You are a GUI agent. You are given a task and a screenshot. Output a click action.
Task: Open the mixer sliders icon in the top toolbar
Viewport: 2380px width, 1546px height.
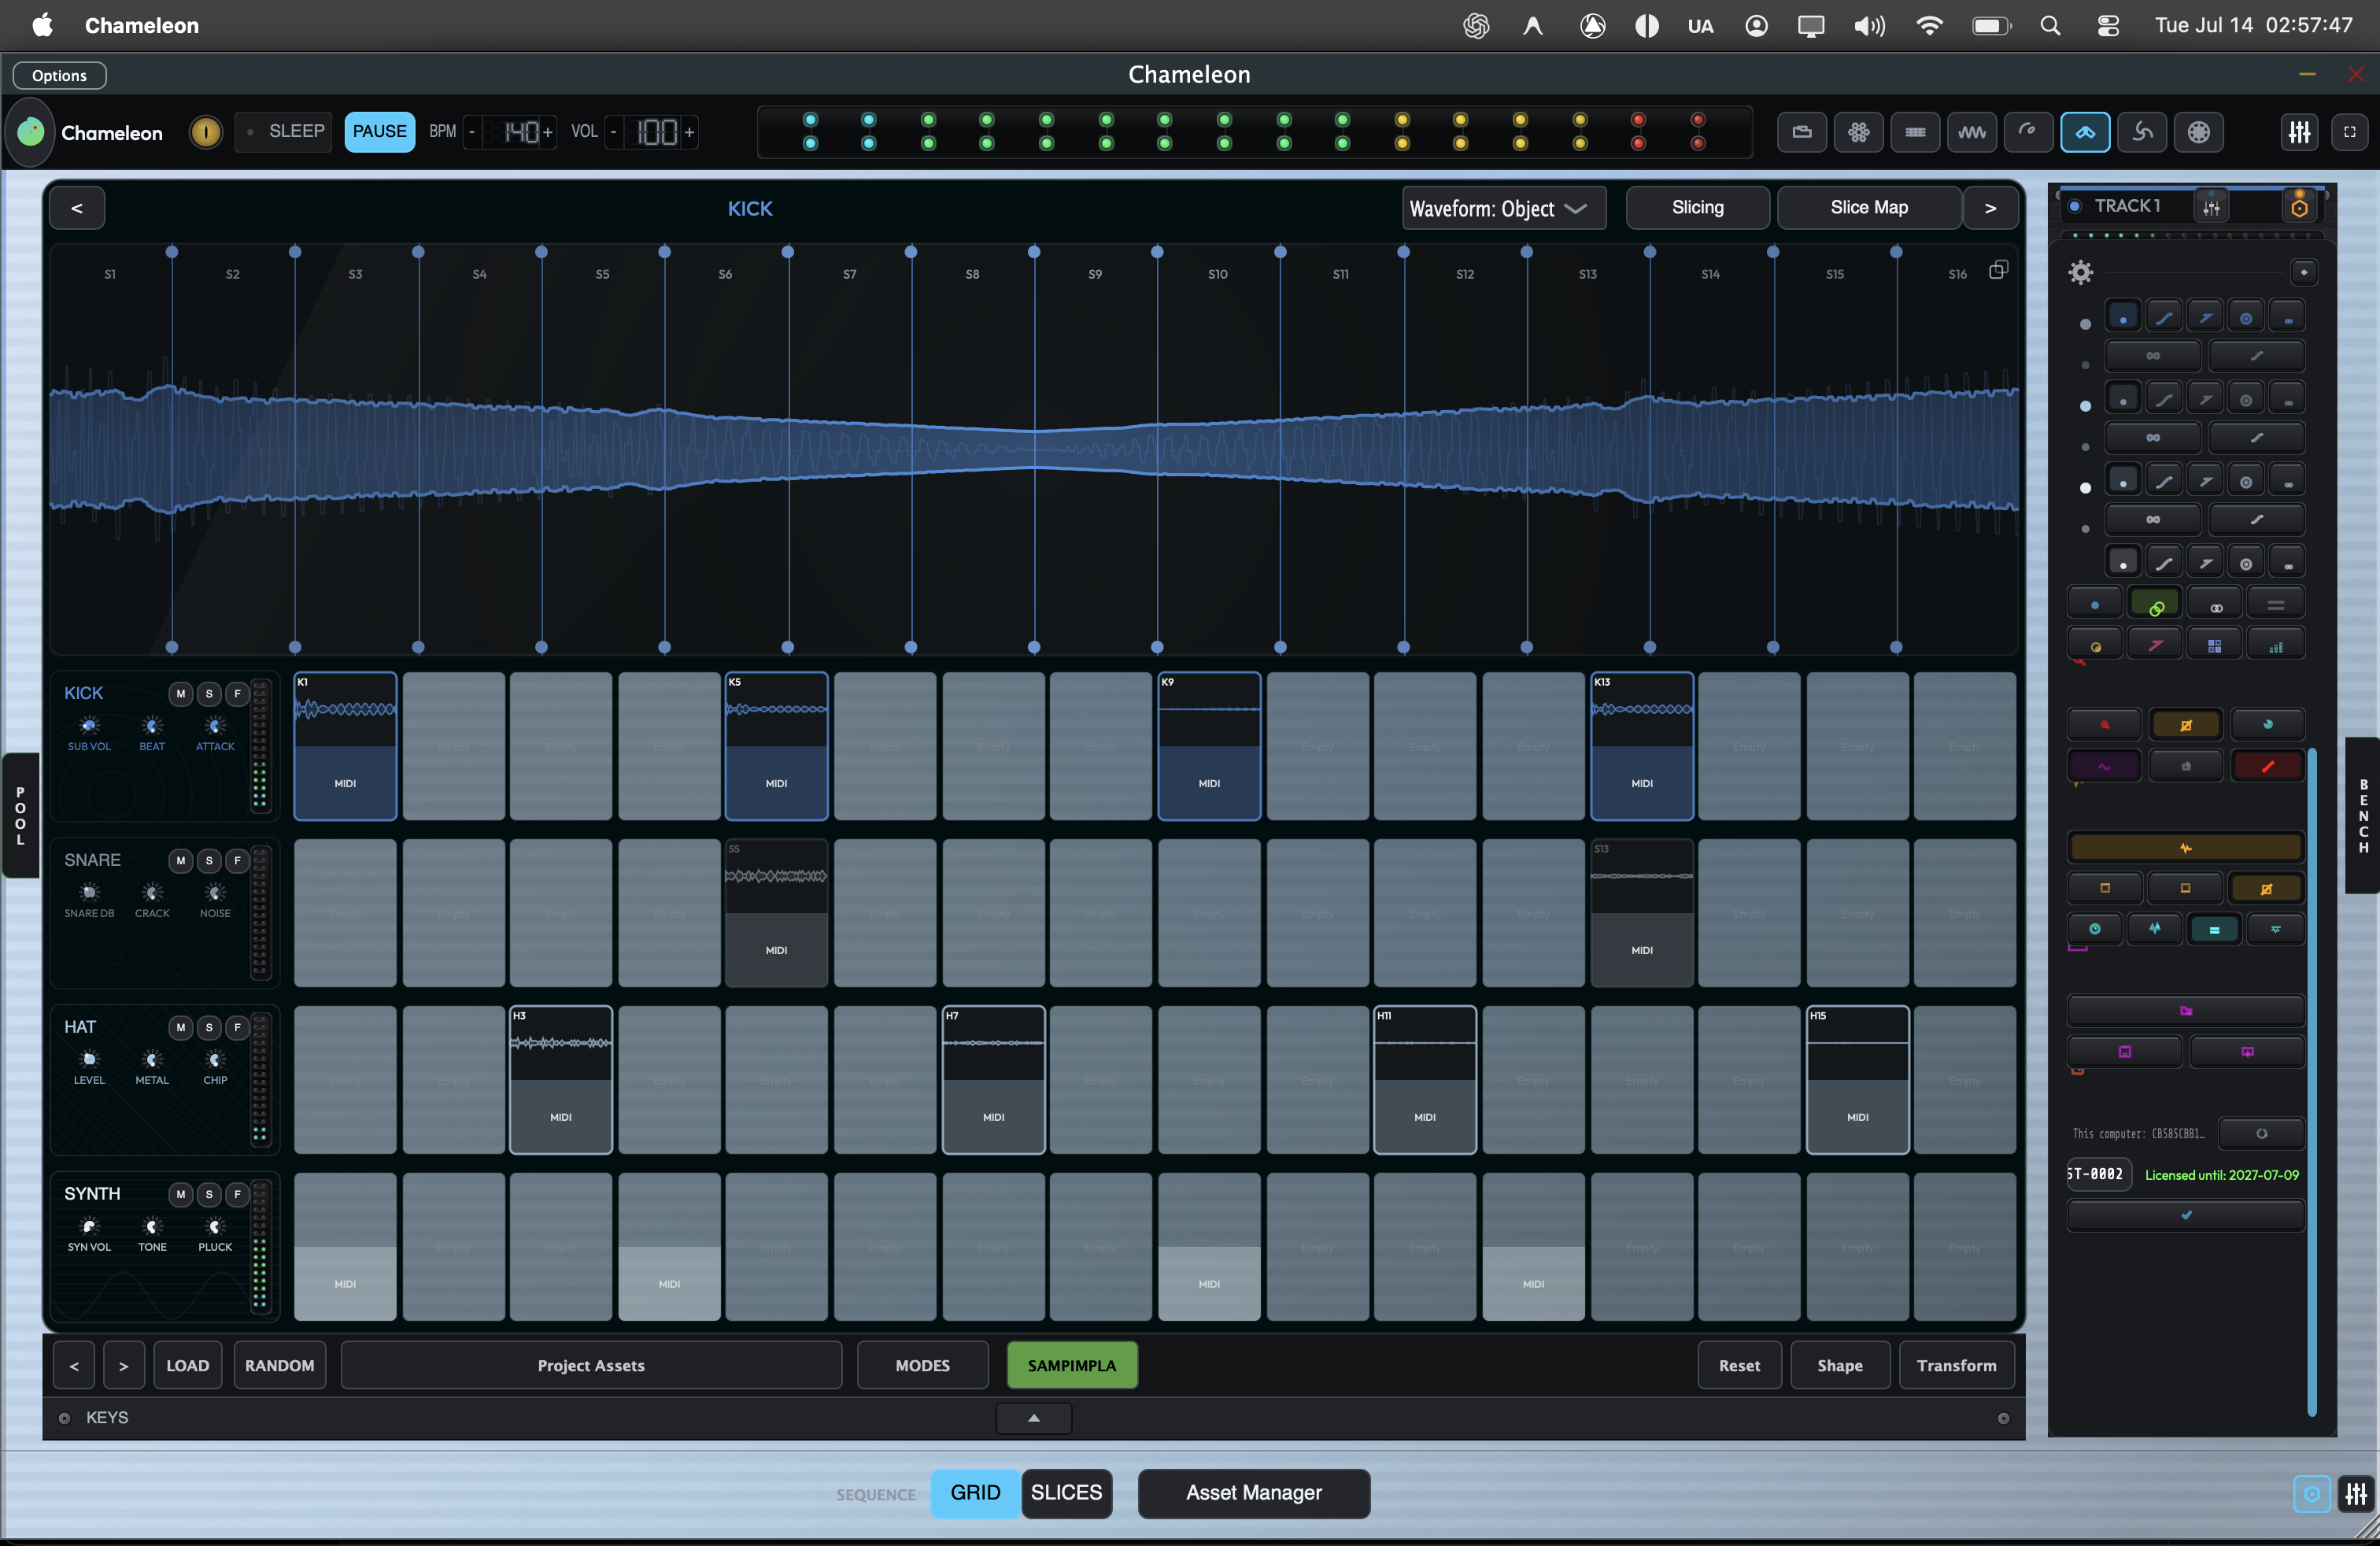coord(2300,132)
